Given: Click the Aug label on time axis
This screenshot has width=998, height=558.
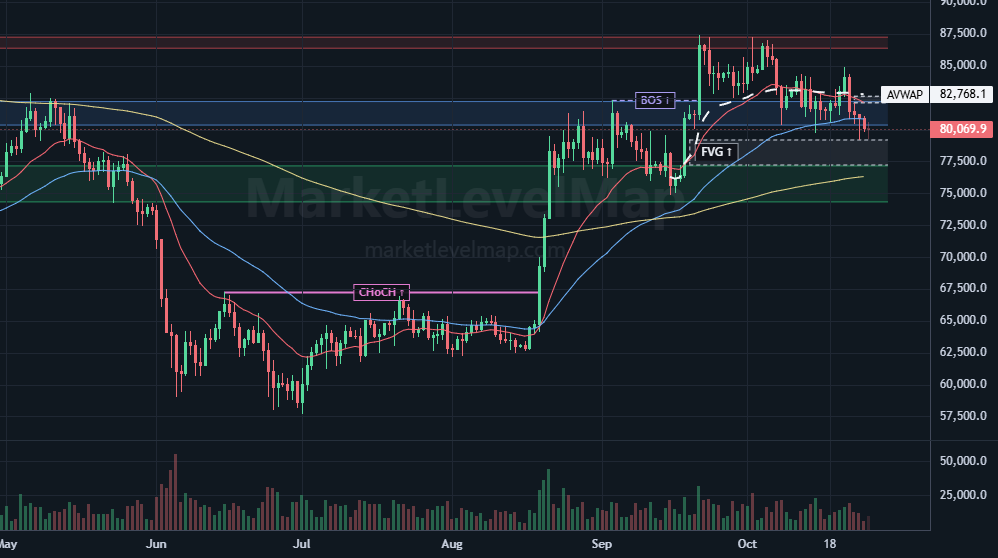Looking at the screenshot, I should coord(451,544).
